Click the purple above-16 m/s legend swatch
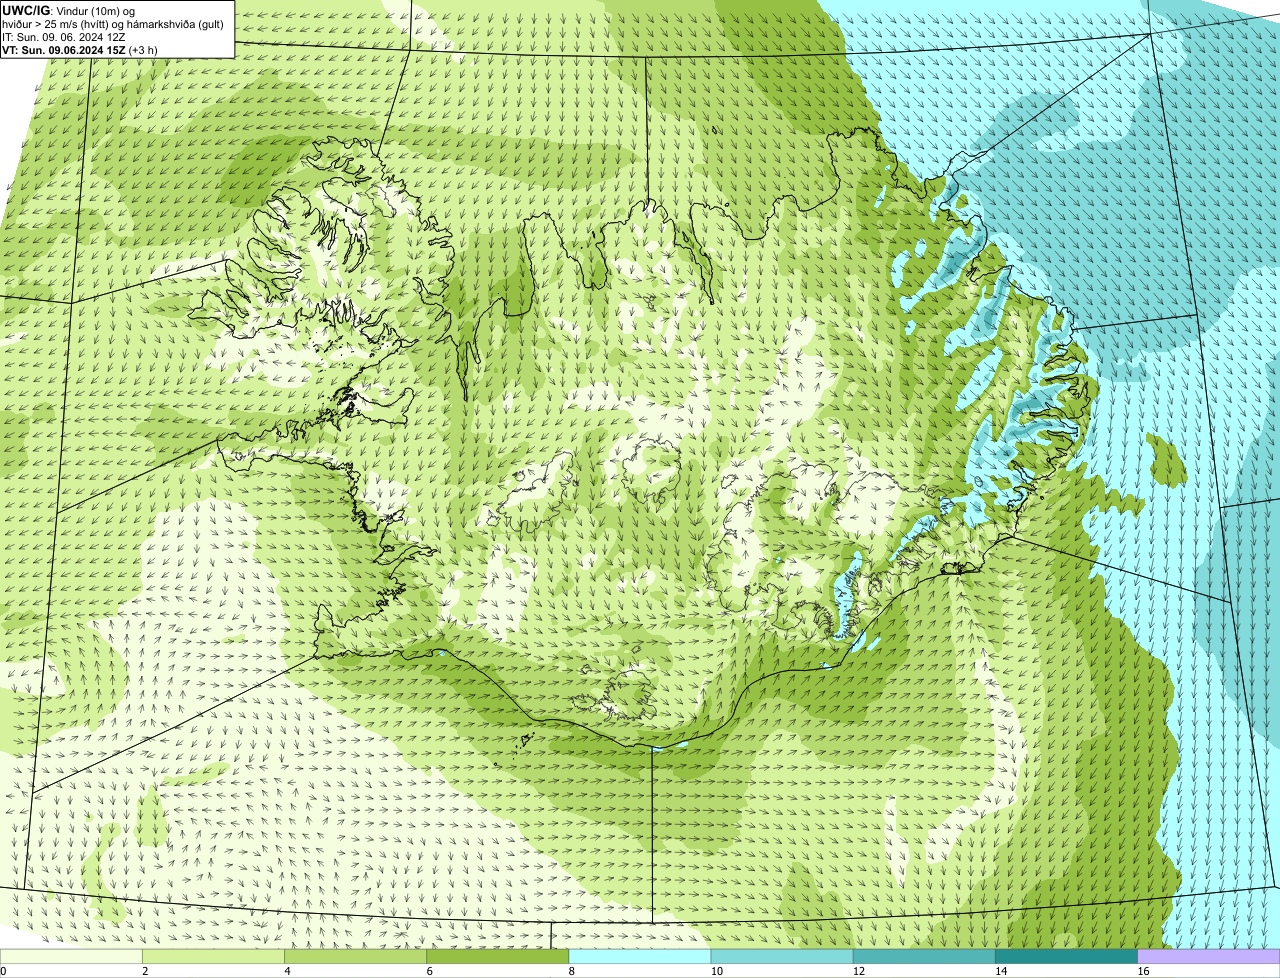1280x978 pixels. click(1209, 957)
